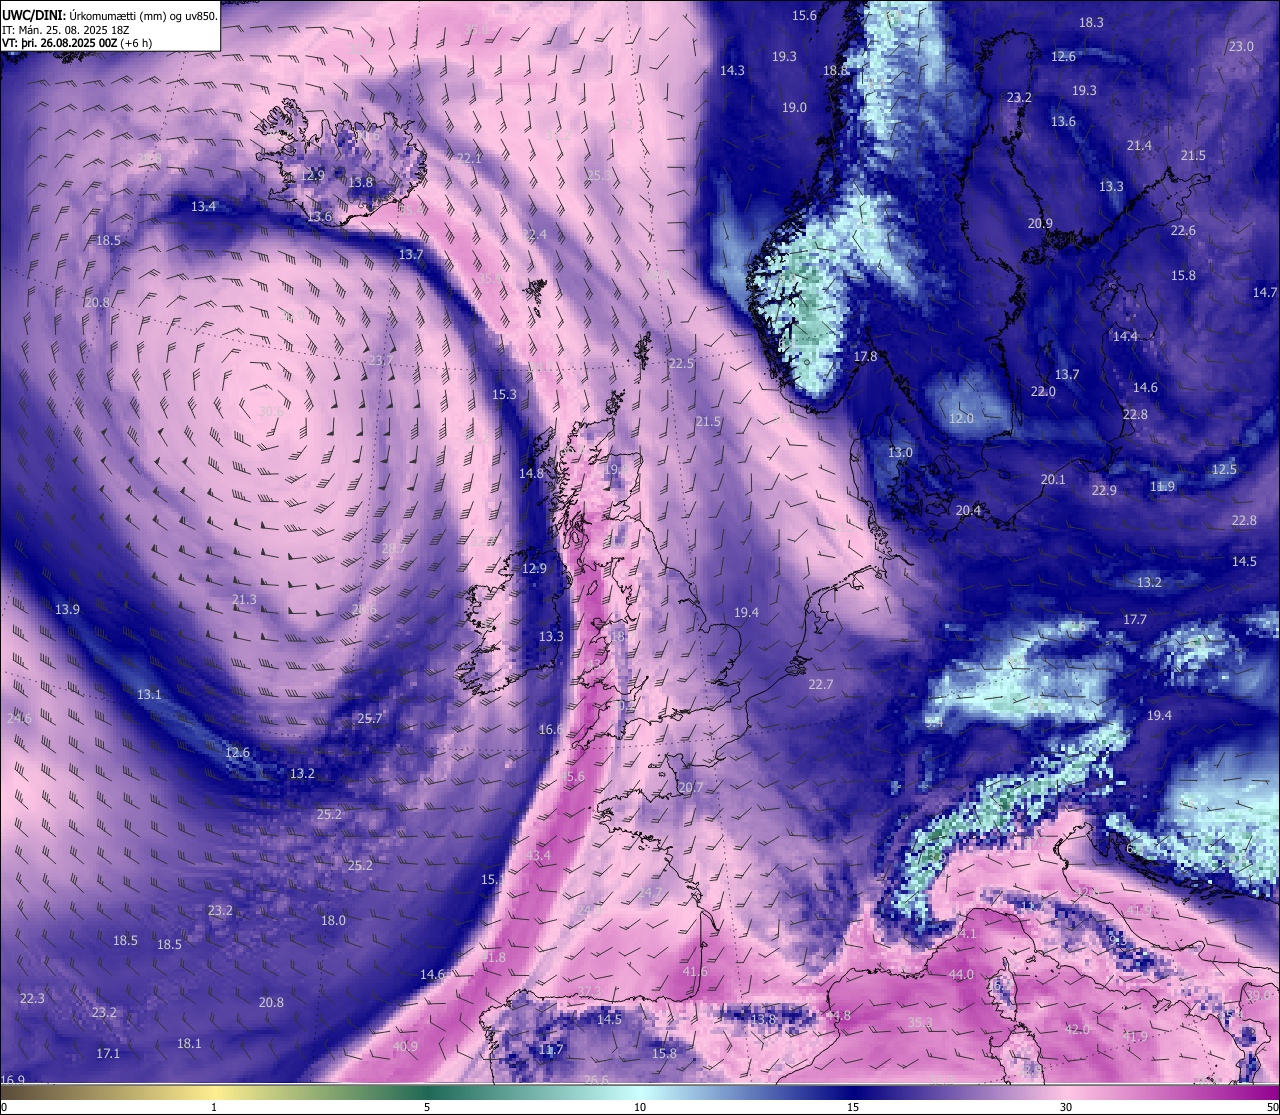Click the map value 15.3
The height and width of the screenshot is (1115, 1280).
point(504,394)
